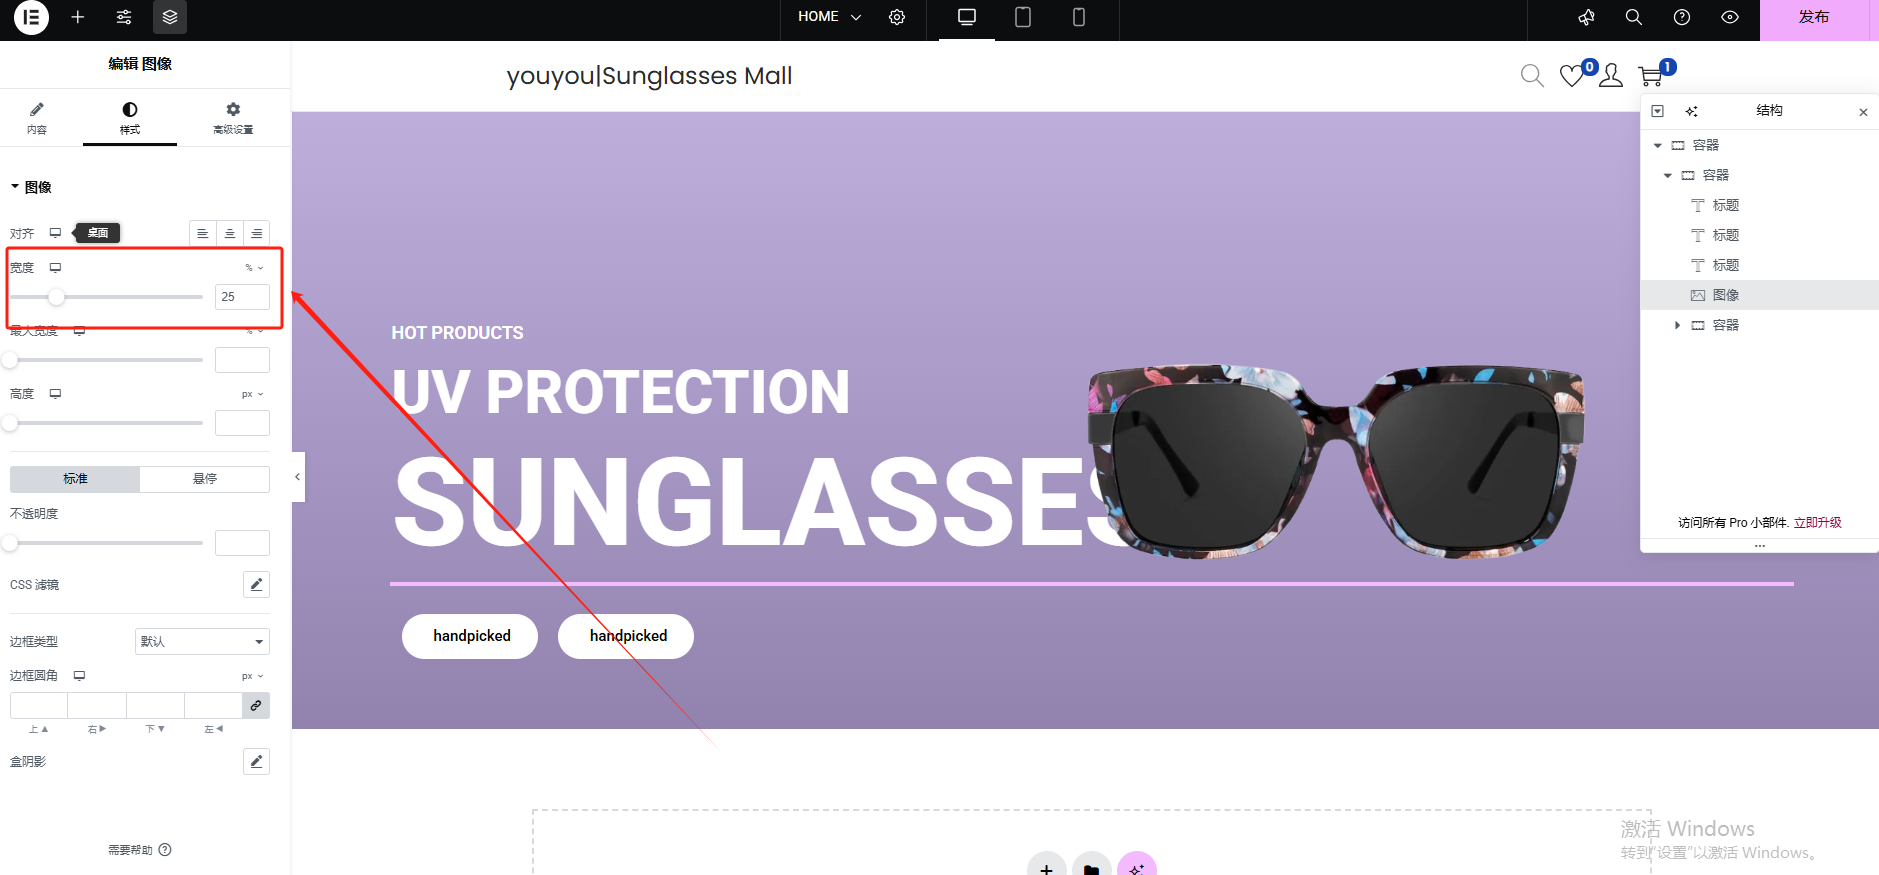Viewport: 1879px width, 875px height.
Task: Open the HOME page dropdown
Action: pyautogui.click(x=829, y=17)
